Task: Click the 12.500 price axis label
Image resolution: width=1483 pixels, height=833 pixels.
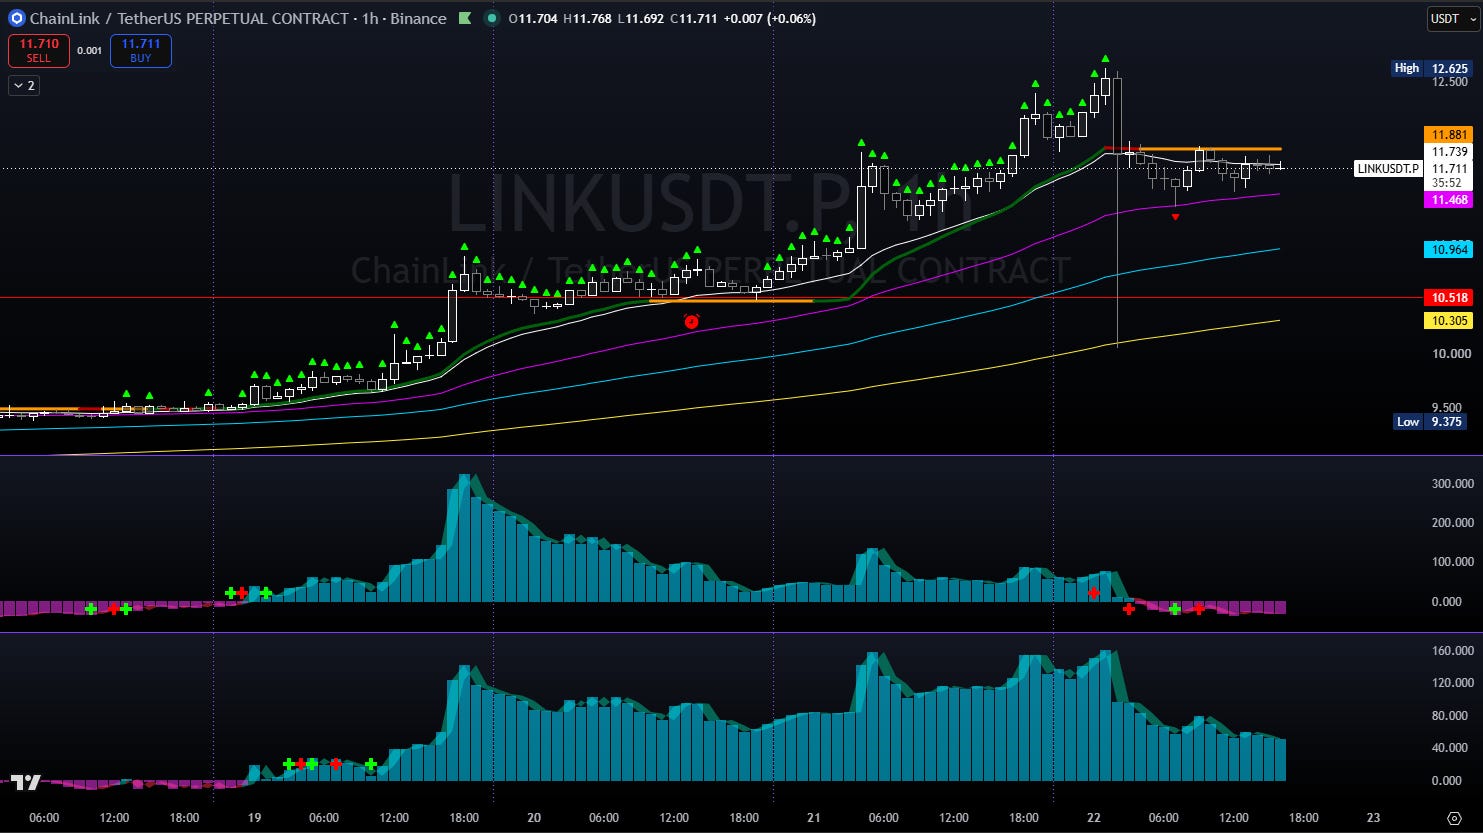Action: click(x=1450, y=82)
